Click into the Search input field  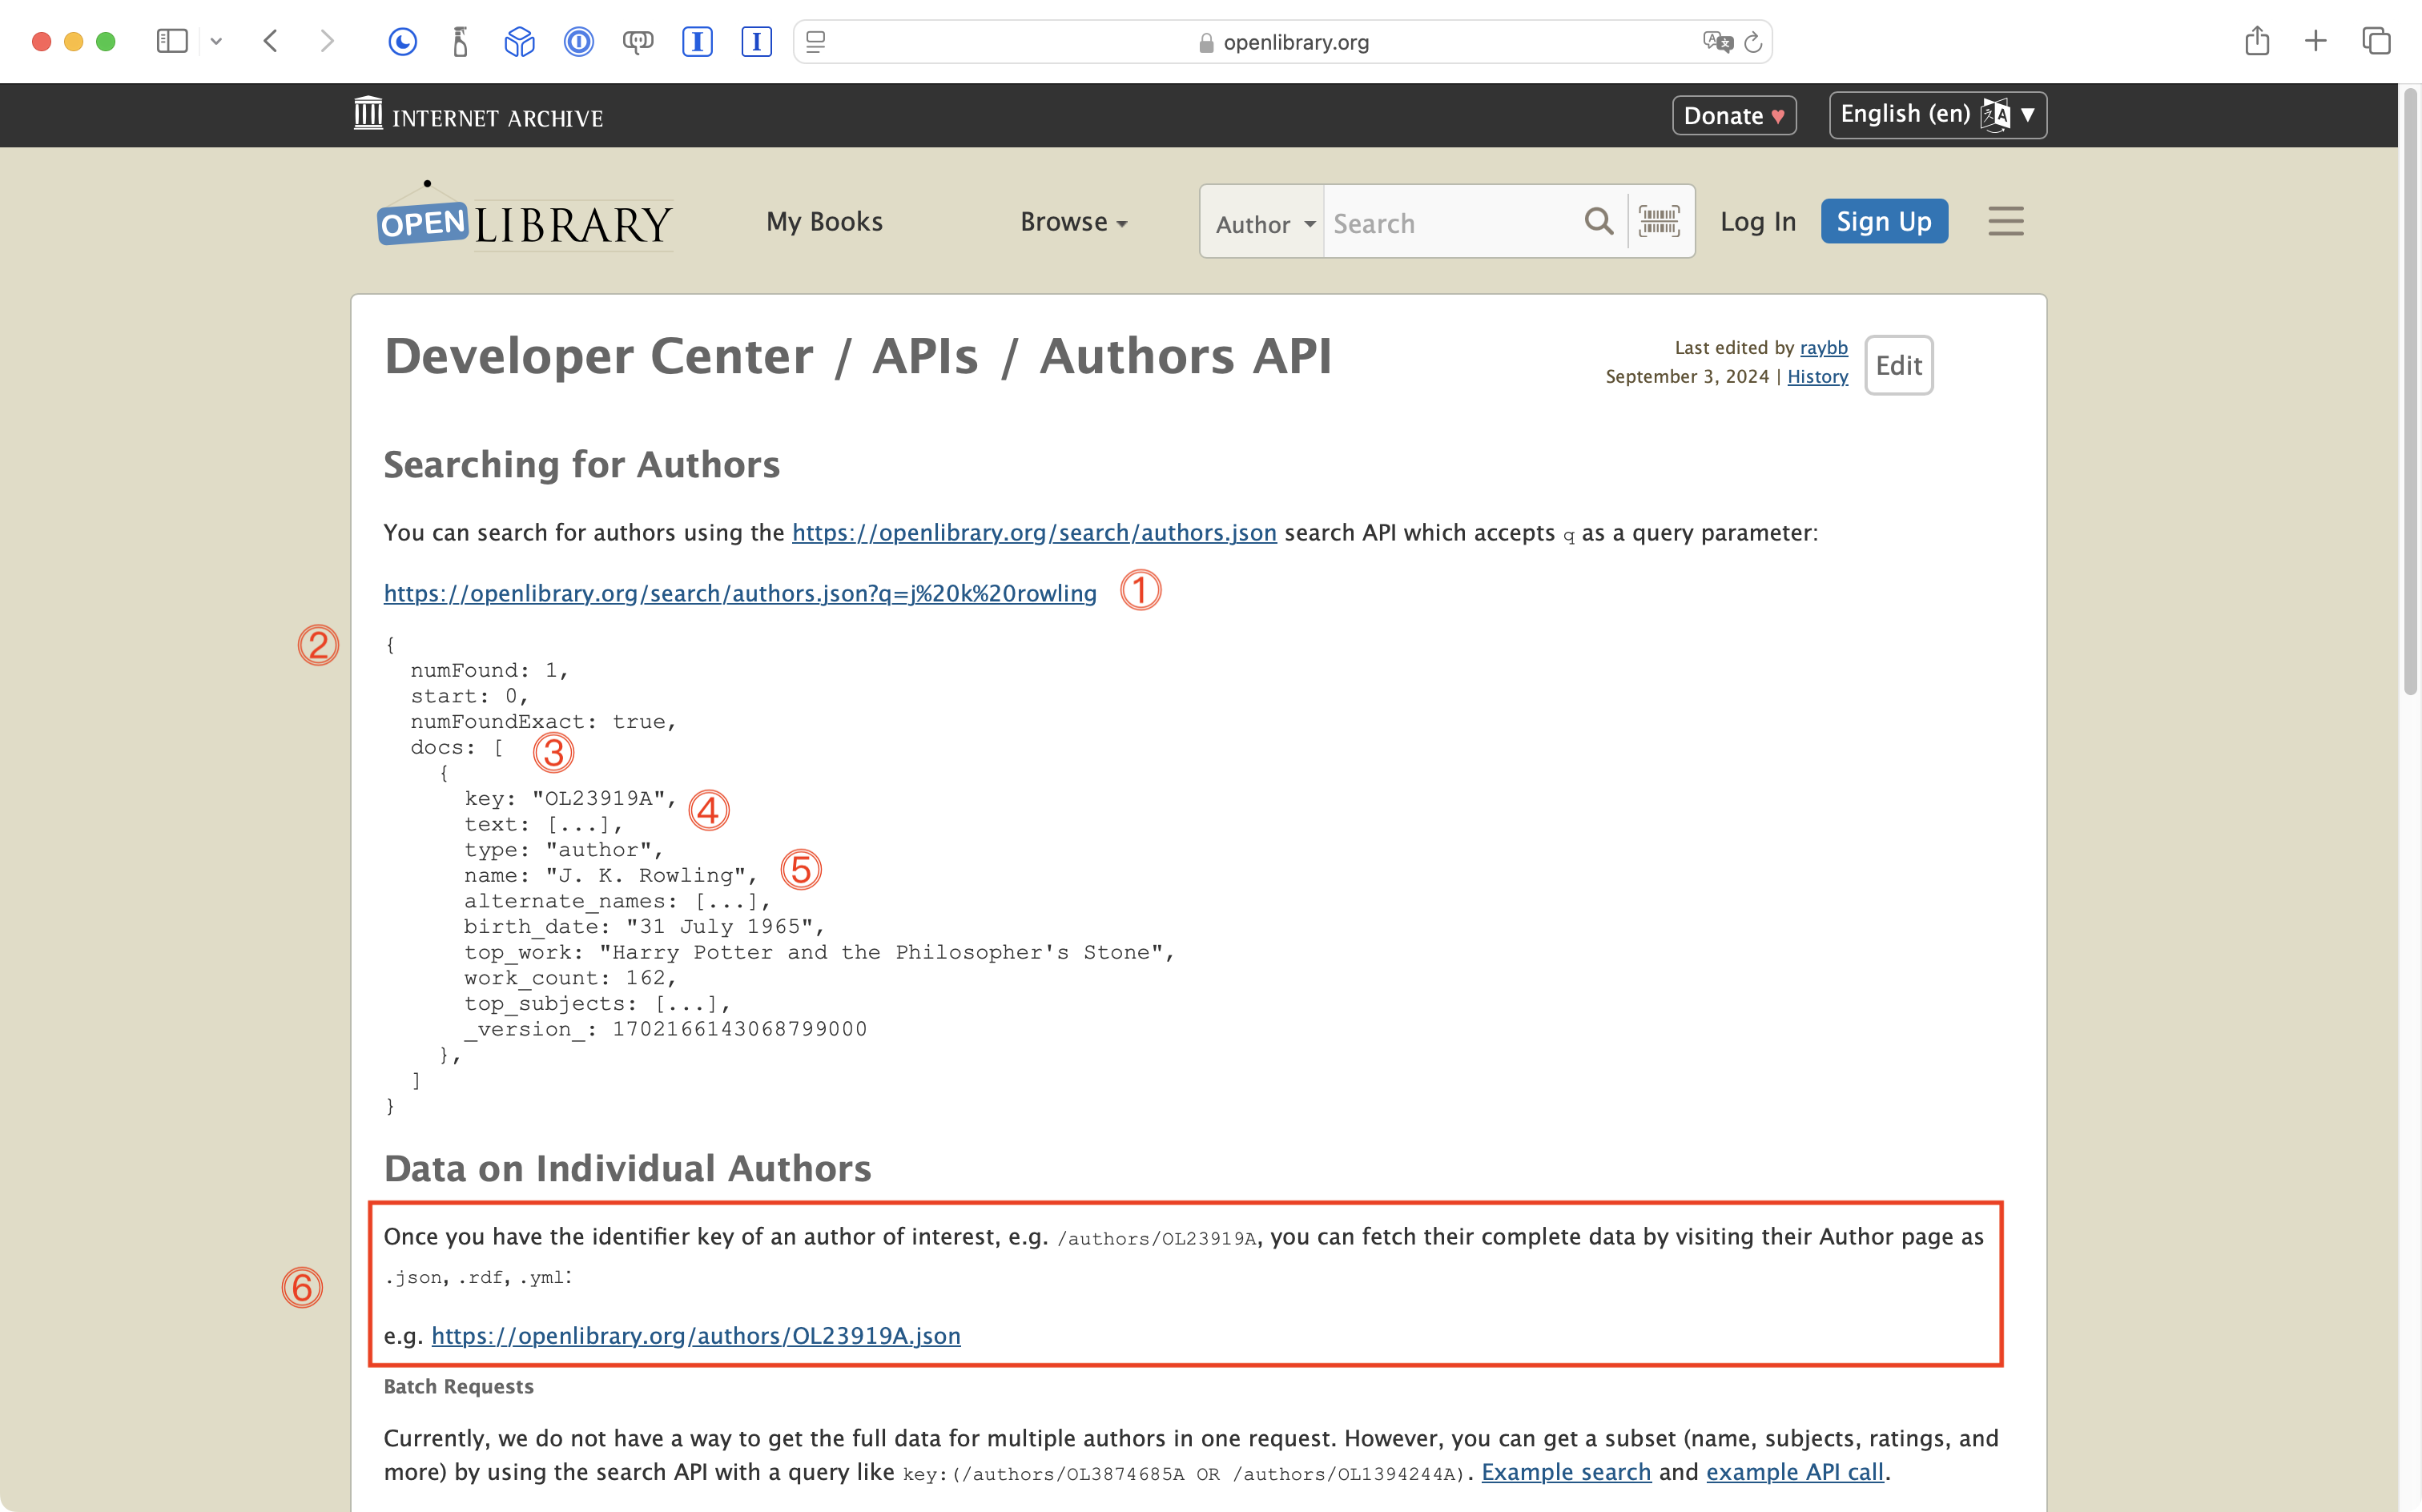point(1450,223)
